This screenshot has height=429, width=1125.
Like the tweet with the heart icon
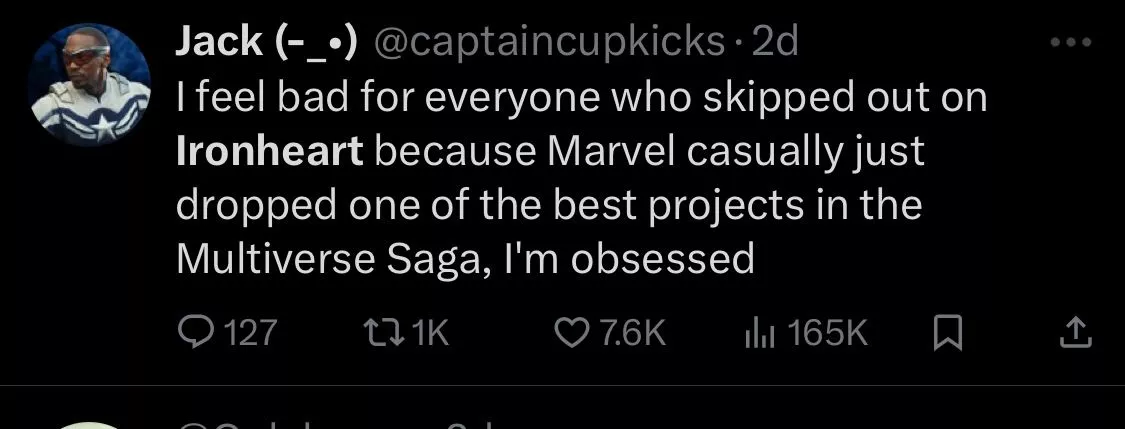coord(573,333)
